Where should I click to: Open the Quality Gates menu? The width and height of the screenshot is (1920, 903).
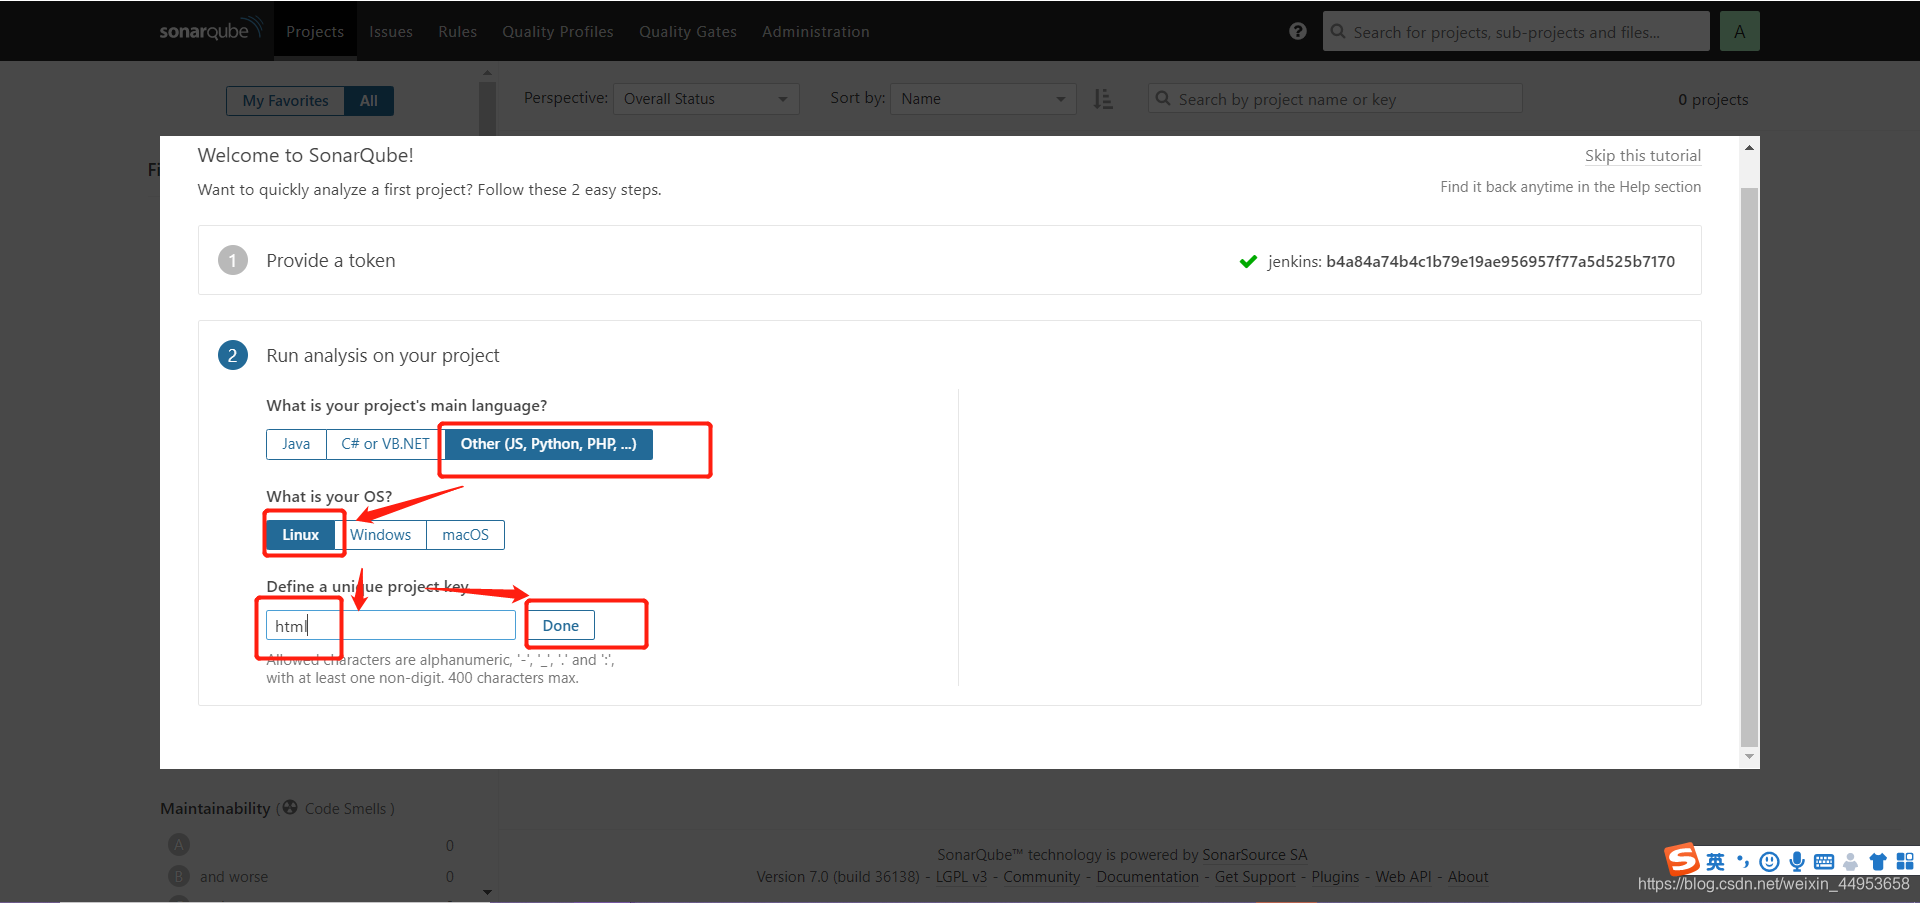[688, 31]
